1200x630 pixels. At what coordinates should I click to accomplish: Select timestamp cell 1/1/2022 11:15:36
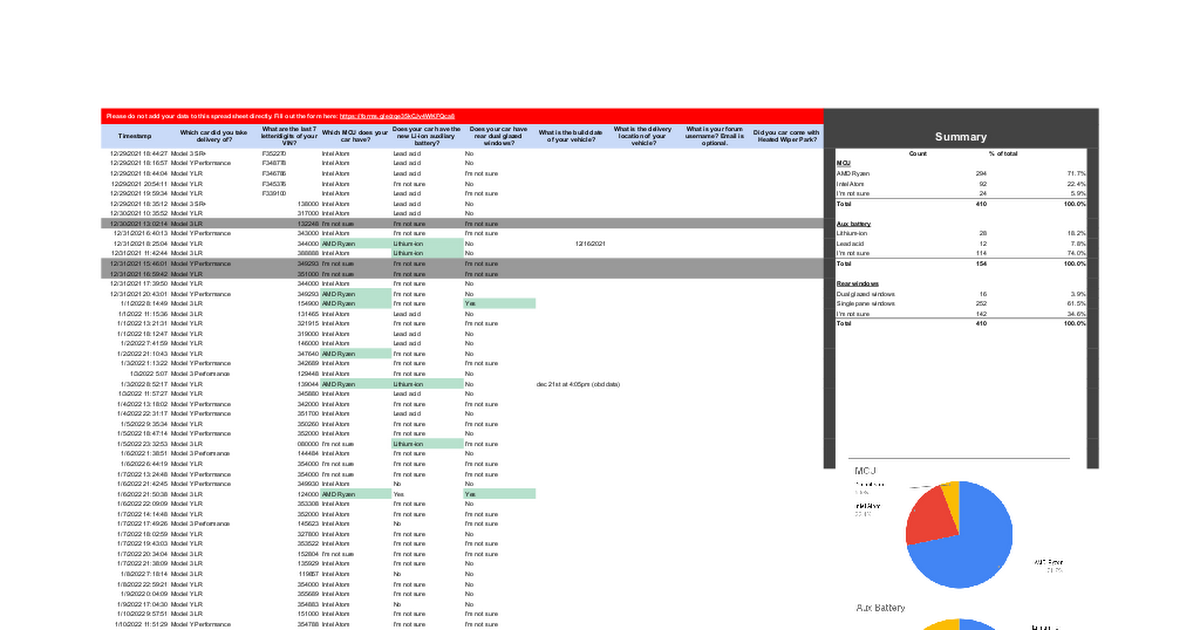[142, 314]
